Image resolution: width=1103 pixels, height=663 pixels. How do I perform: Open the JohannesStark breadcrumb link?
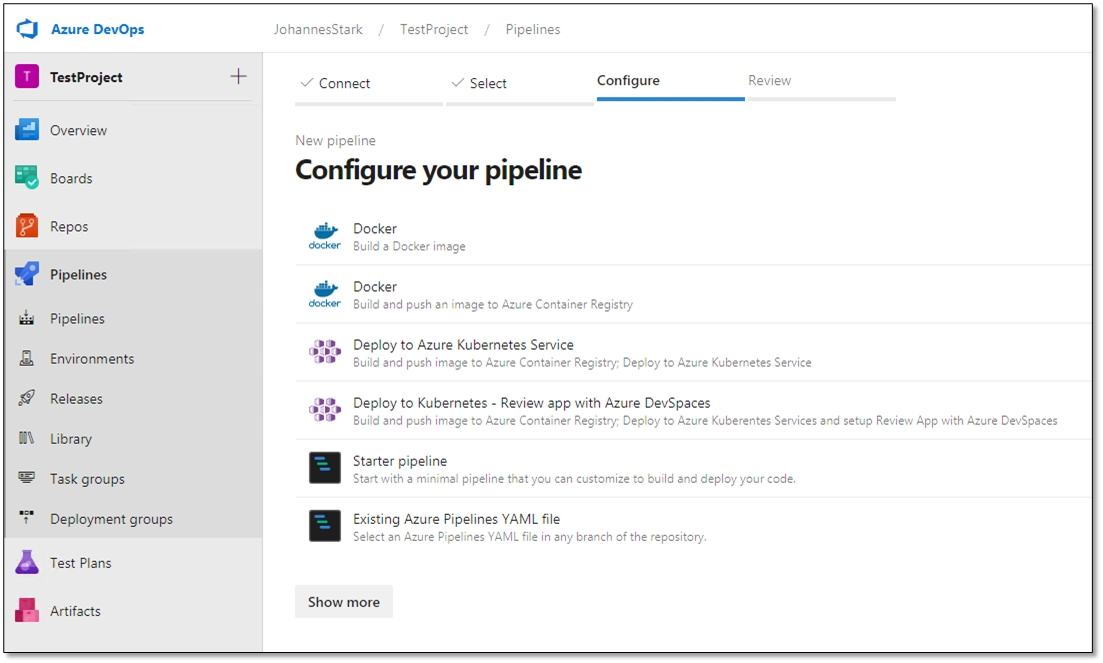click(318, 30)
